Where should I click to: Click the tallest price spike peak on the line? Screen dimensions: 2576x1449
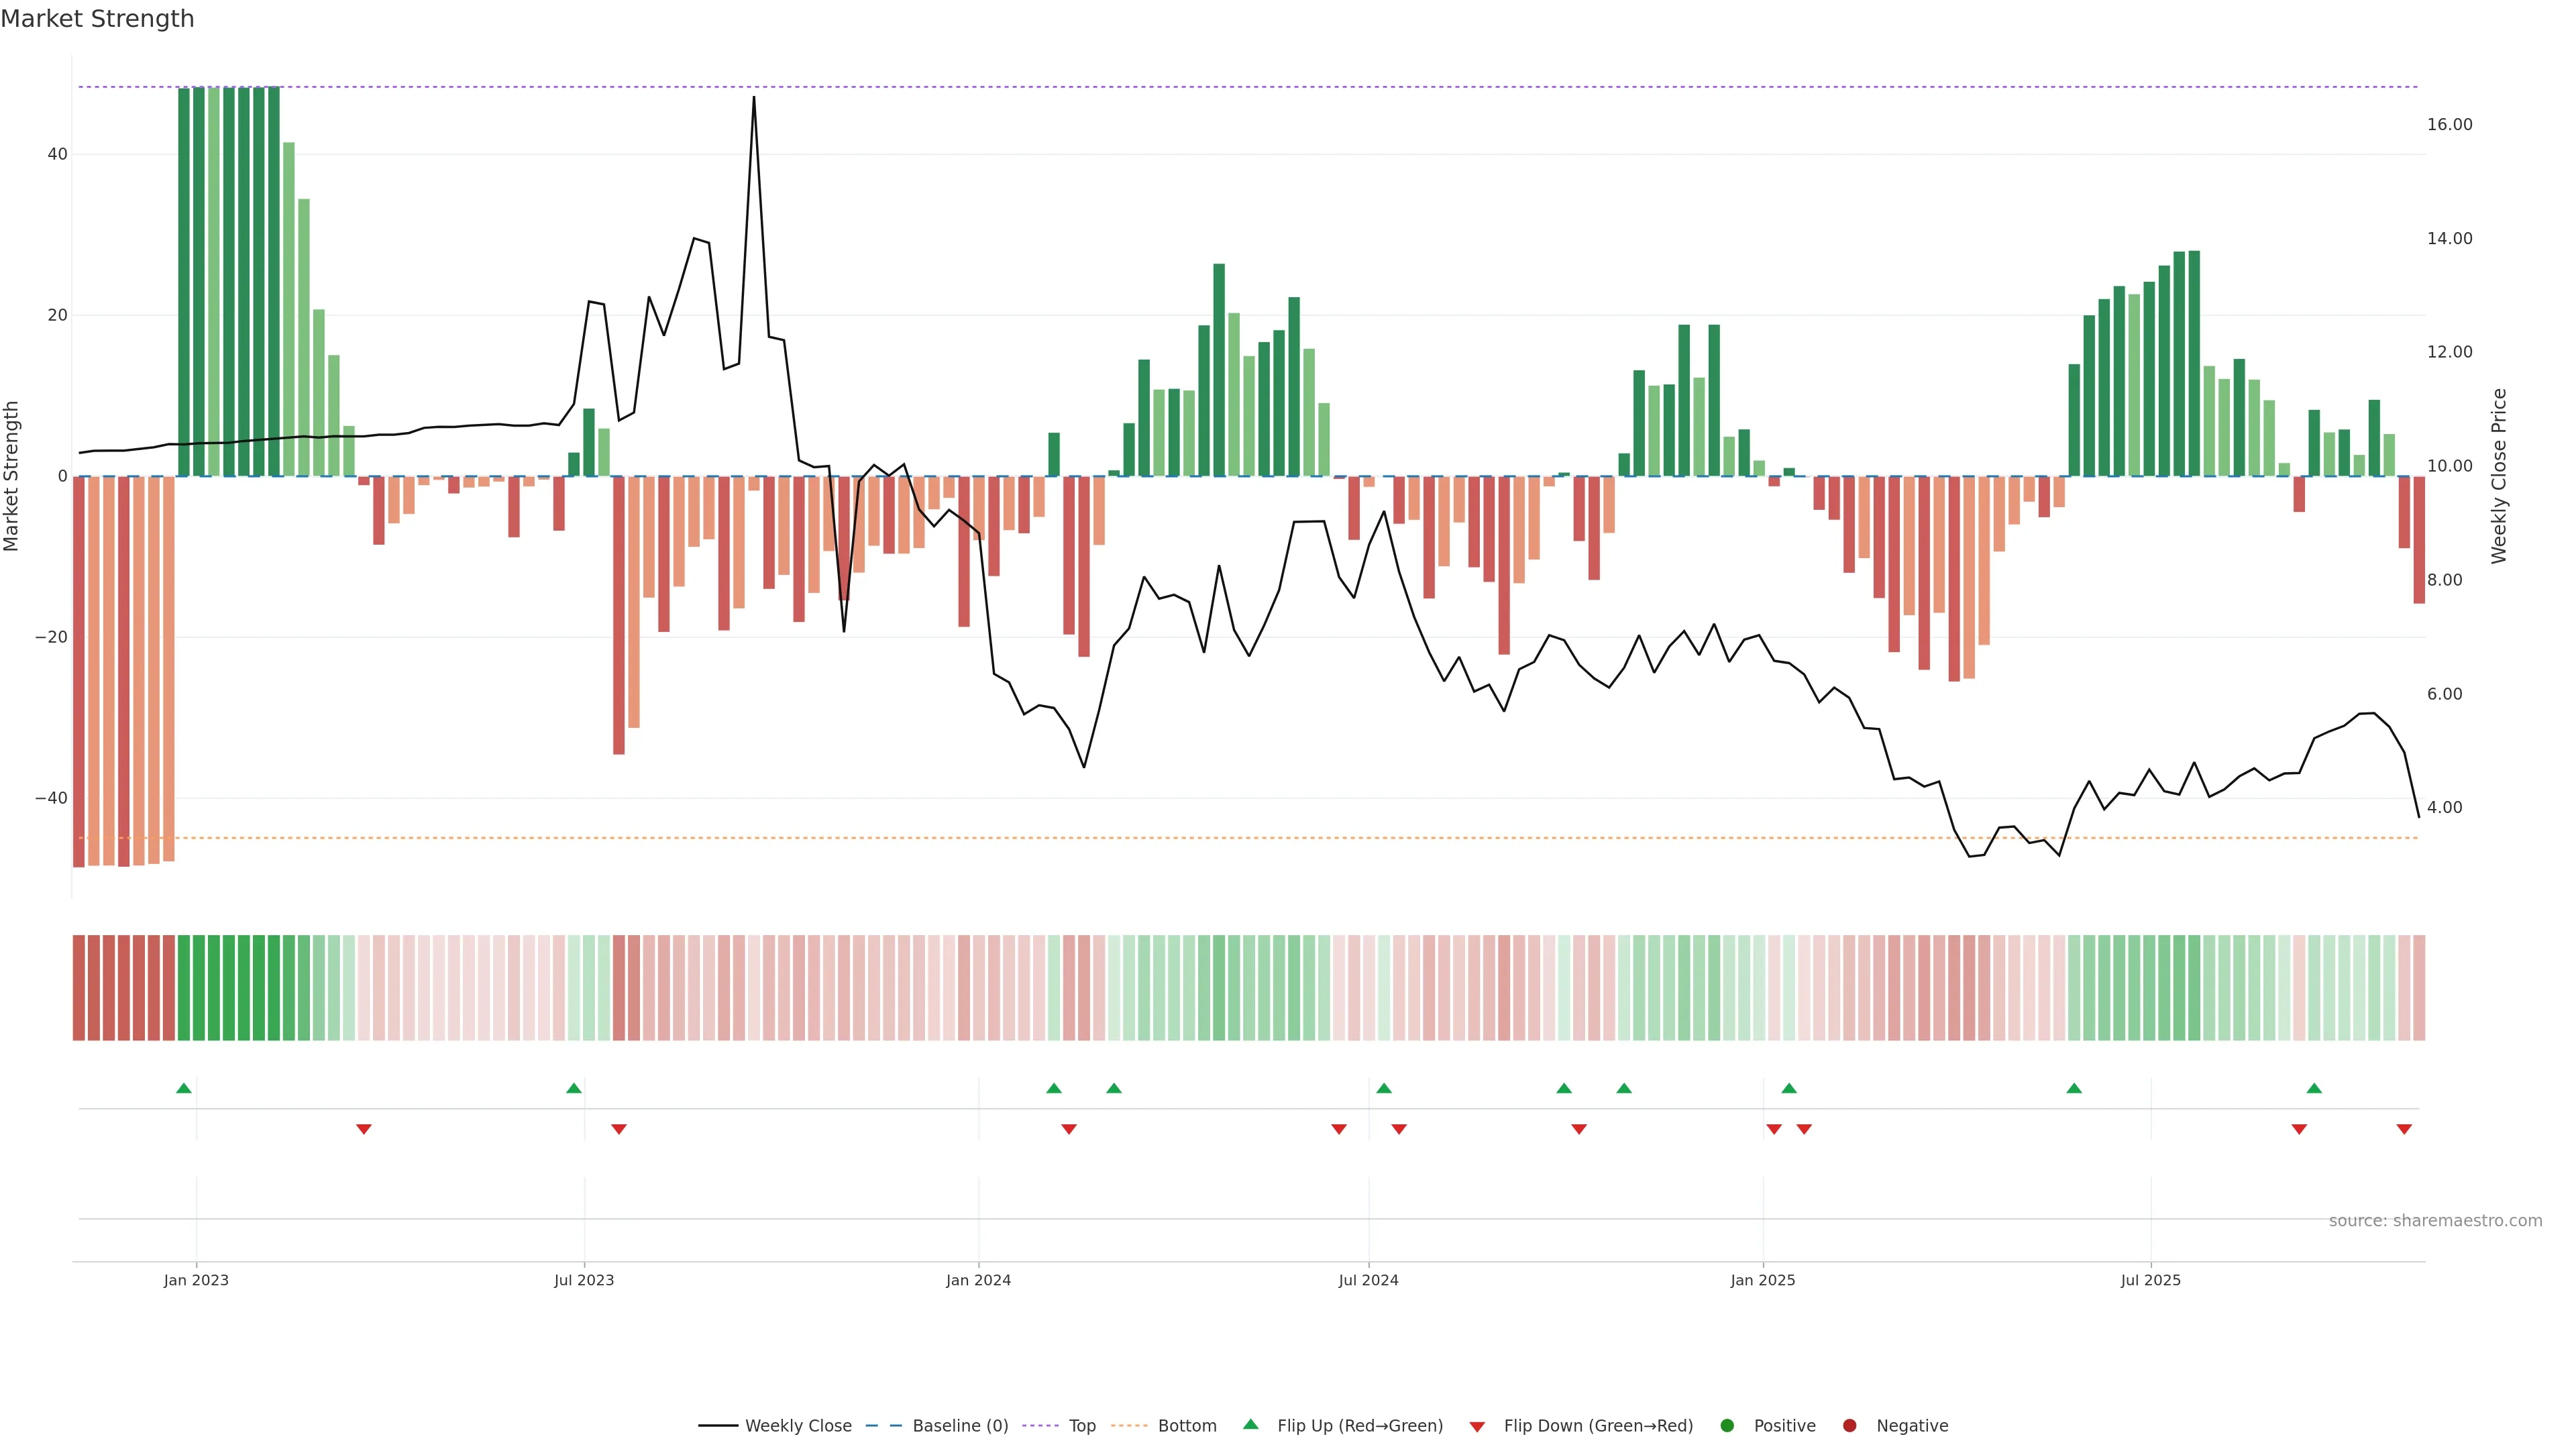point(753,97)
